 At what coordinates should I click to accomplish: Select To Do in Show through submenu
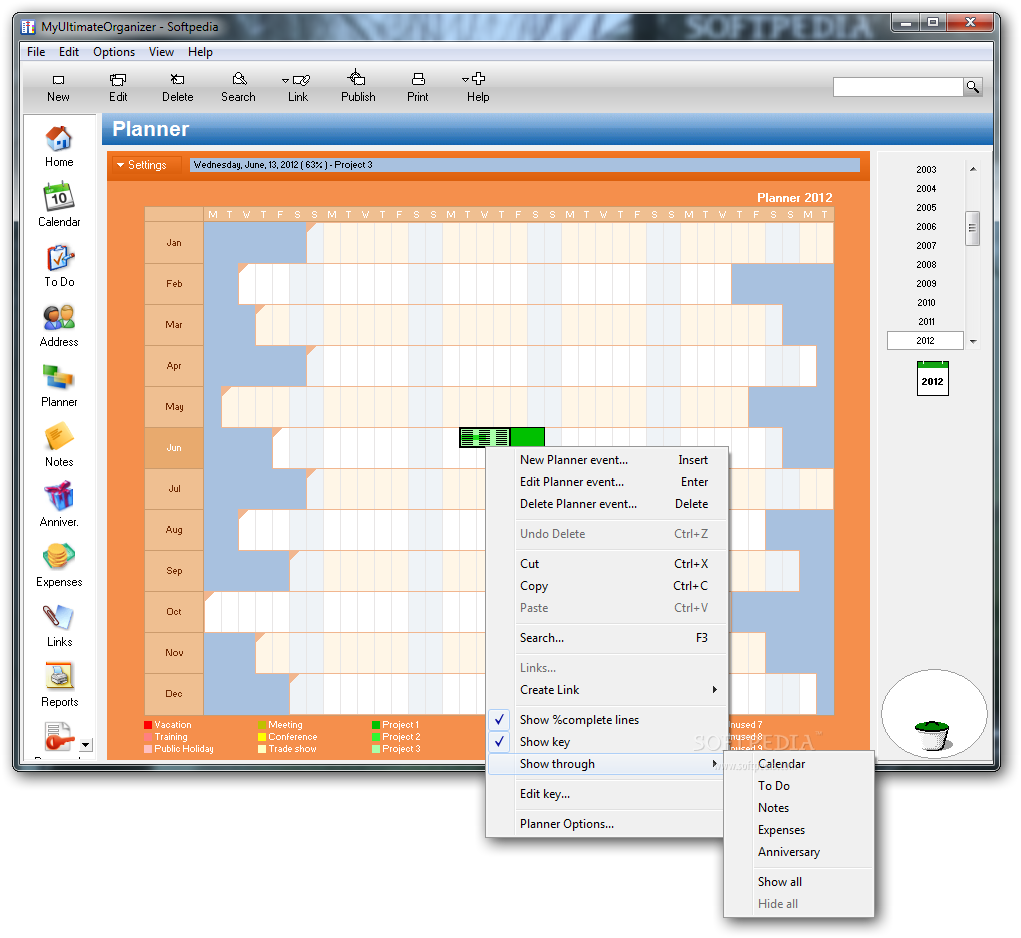pyautogui.click(x=799, y=786)
